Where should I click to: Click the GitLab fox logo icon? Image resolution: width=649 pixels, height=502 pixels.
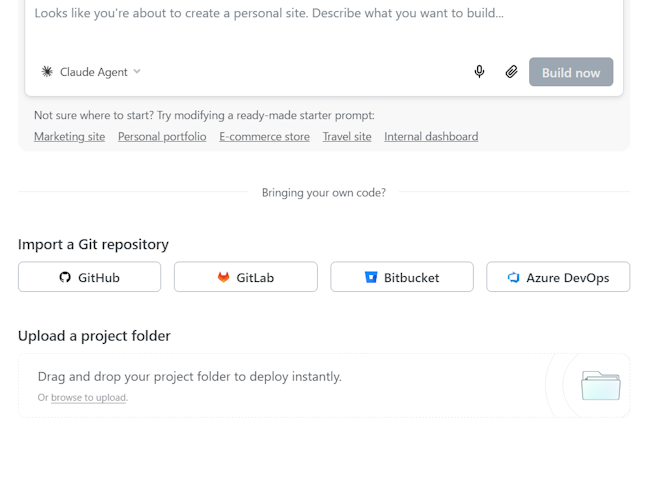tap(224, 277)
